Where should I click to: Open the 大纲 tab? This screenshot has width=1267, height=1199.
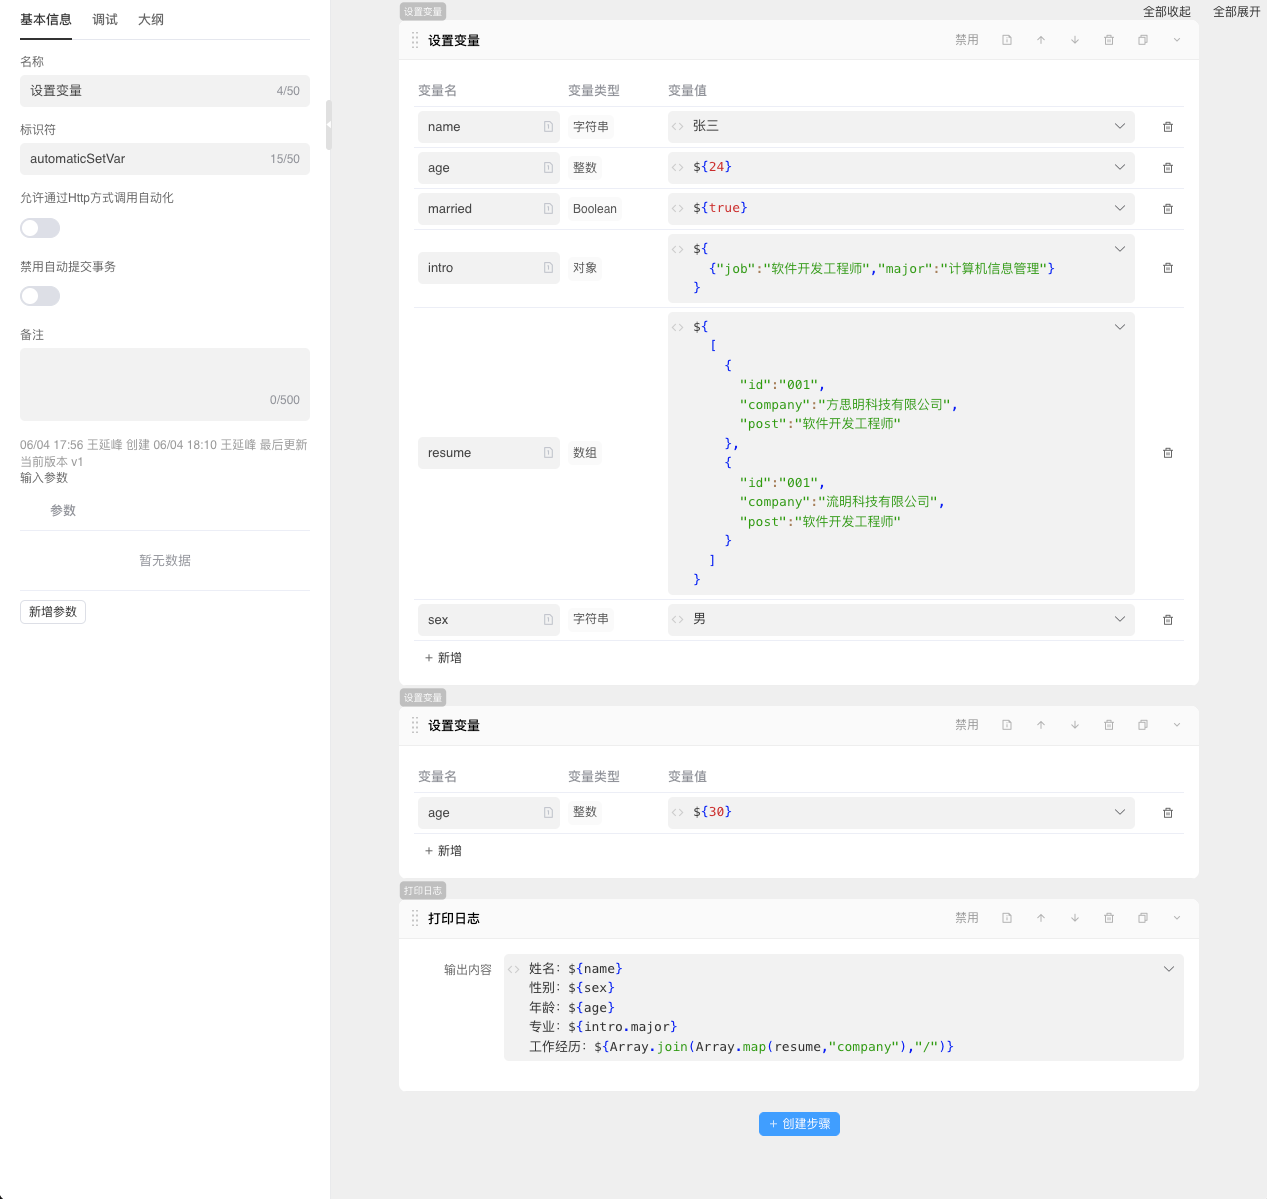pos(151,20)
